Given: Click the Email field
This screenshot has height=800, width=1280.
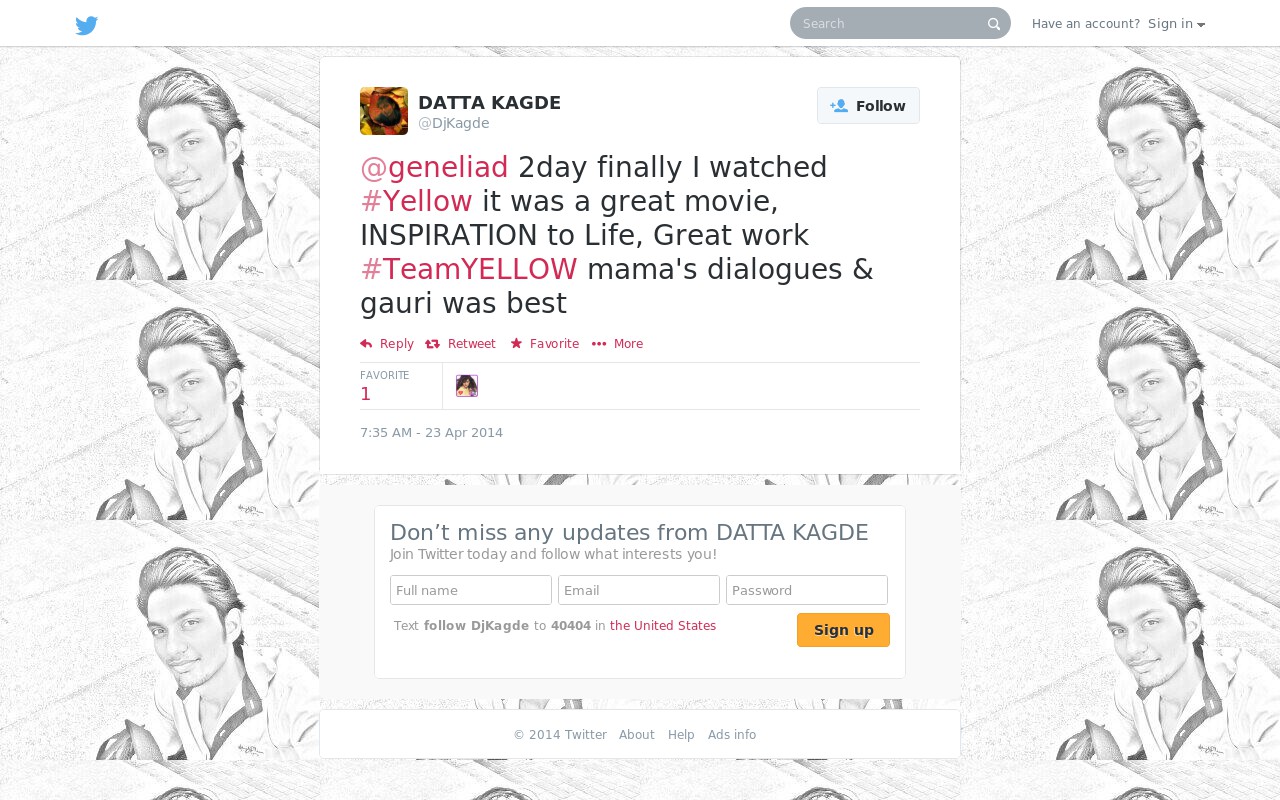Looking at the screenshot, I should tap(639, 590).
